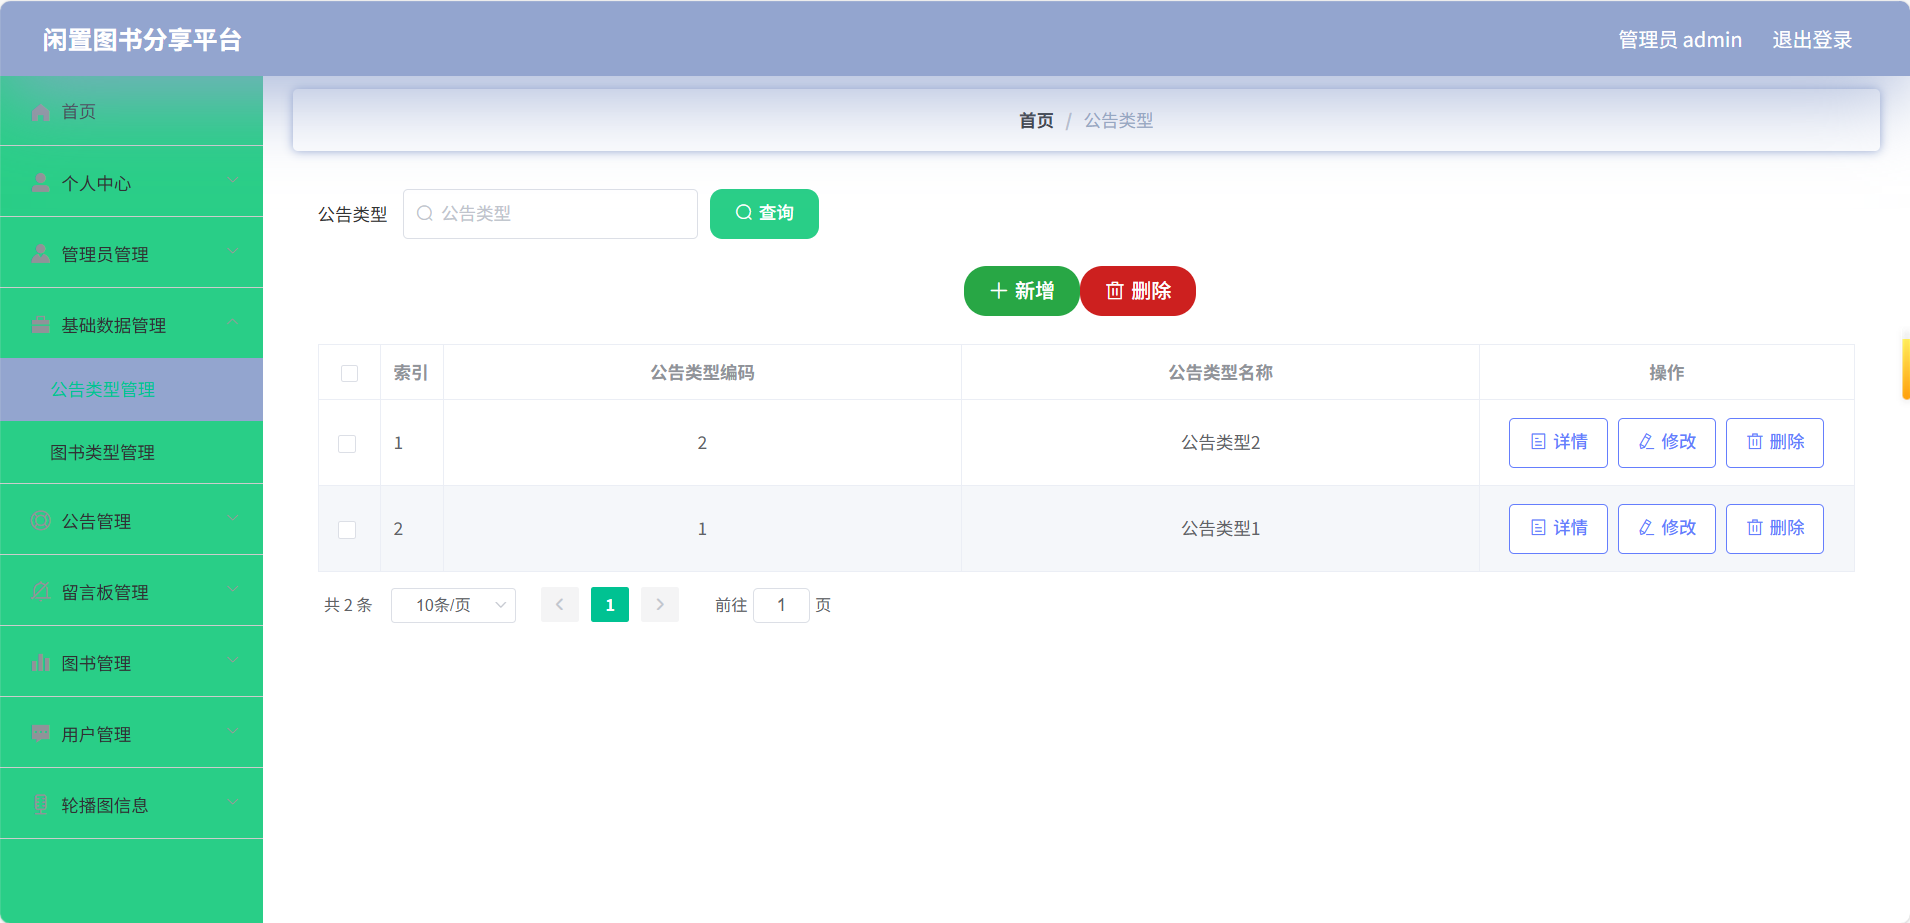Click the icon next to 公告管理
1910x923 pixels.
pyautogui.click(x=40, y=521)
